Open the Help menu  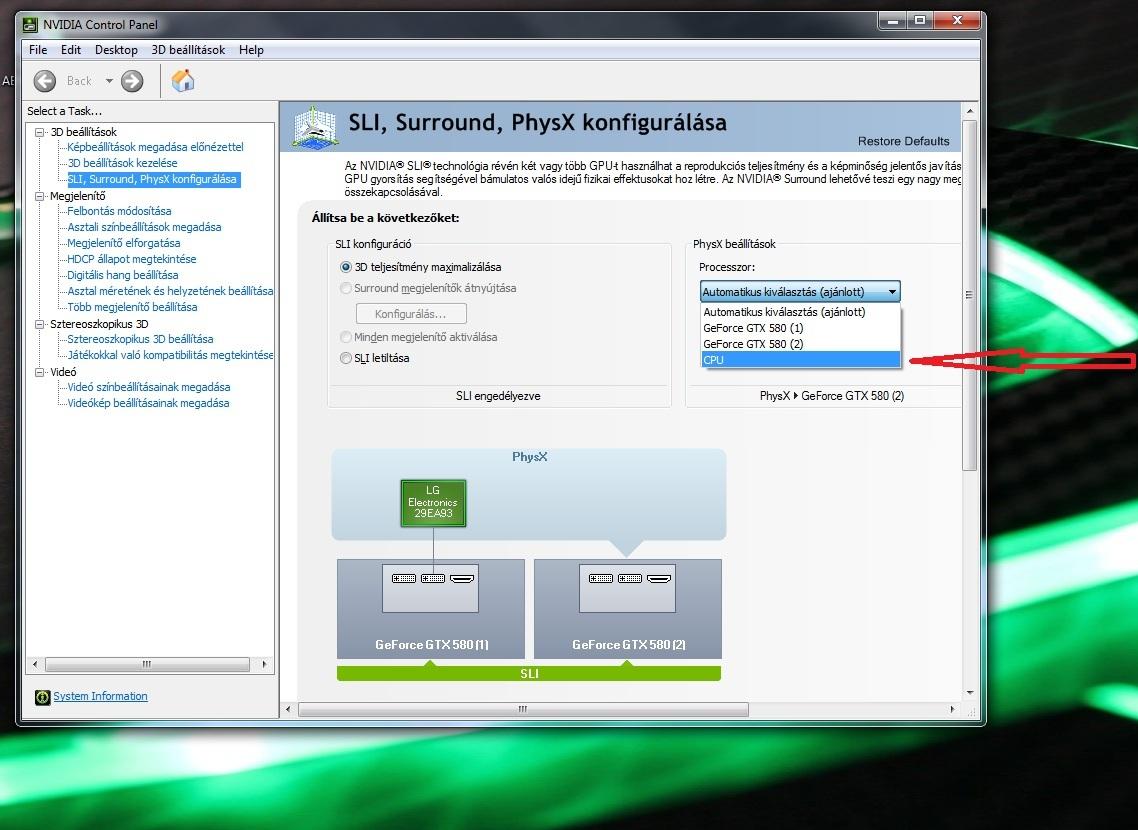pyautogui.click(x=251, y=50)
